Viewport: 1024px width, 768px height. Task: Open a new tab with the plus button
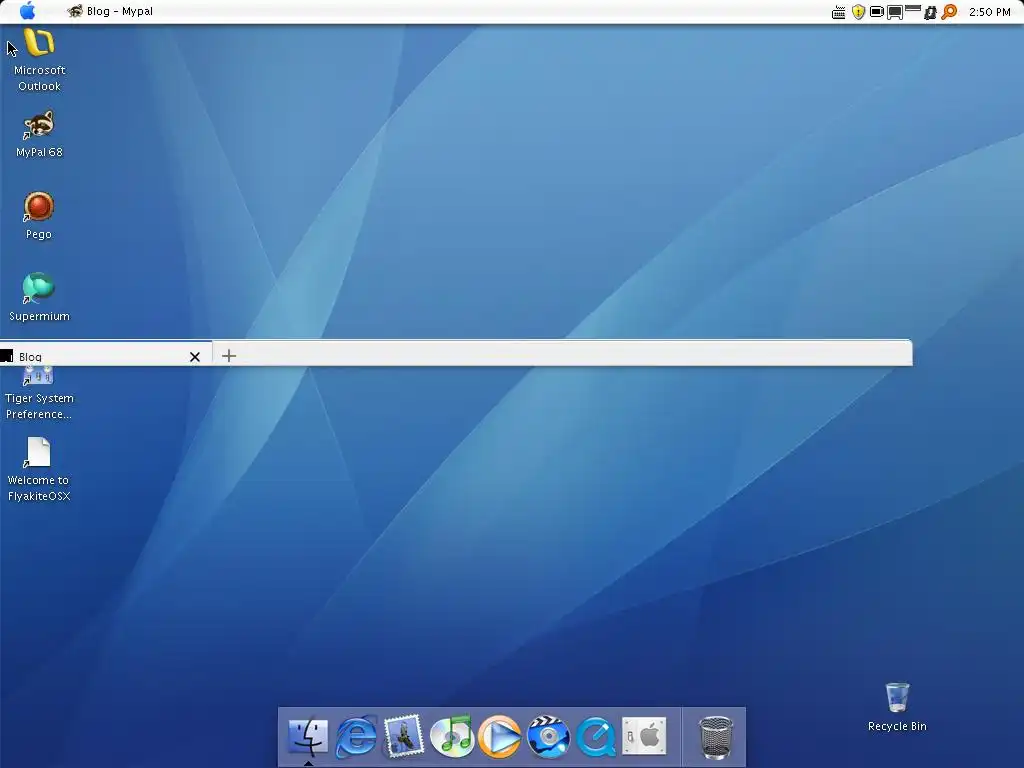coord(229,356)
